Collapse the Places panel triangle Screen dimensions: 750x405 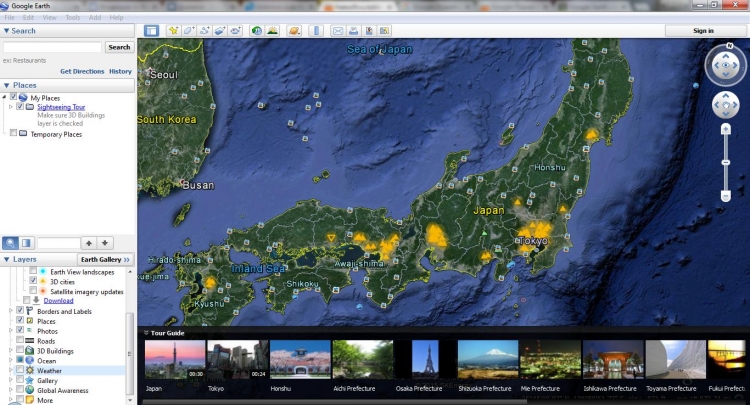click(x=7, y=85)
